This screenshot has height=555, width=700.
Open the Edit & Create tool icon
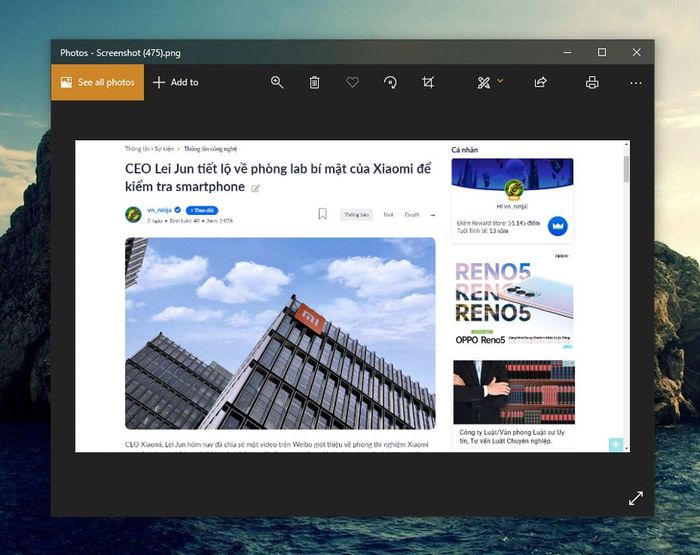click(x=484, y=83)
